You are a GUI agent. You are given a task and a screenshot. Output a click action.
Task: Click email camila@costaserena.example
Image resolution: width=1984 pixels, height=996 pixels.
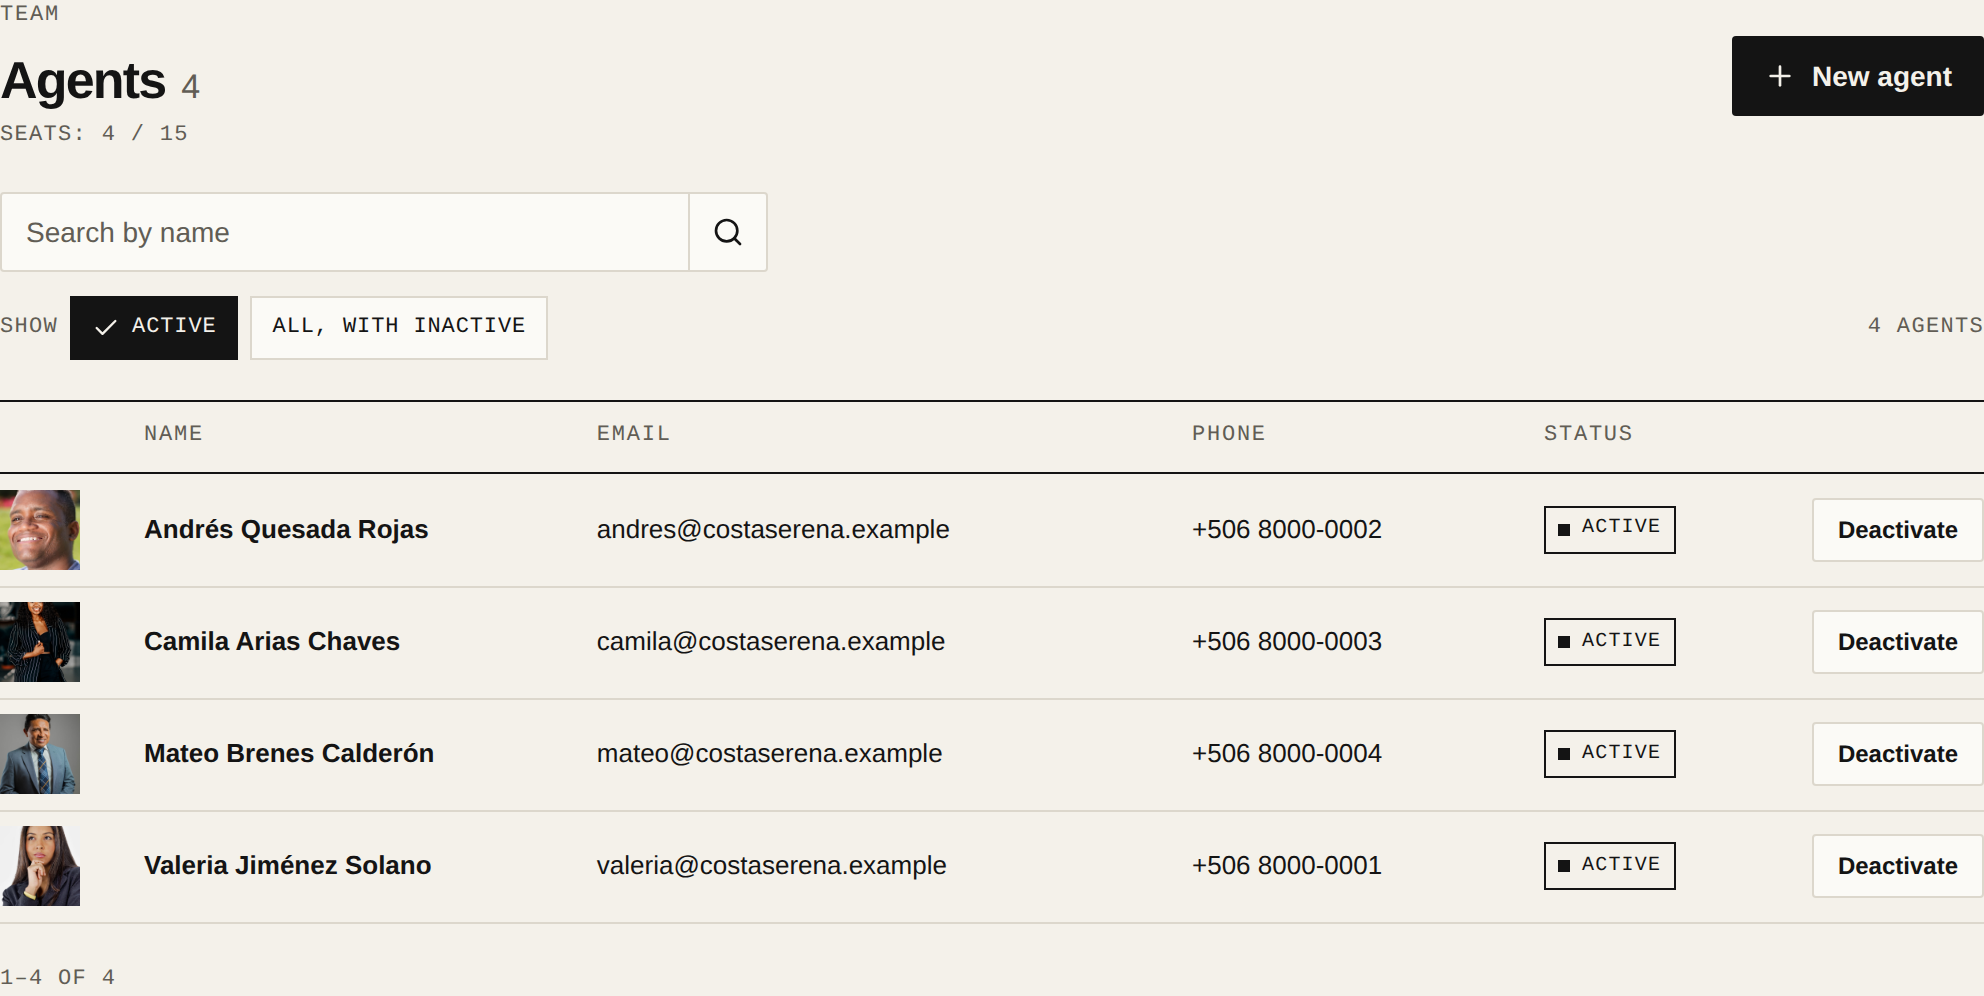coord(771,641)
